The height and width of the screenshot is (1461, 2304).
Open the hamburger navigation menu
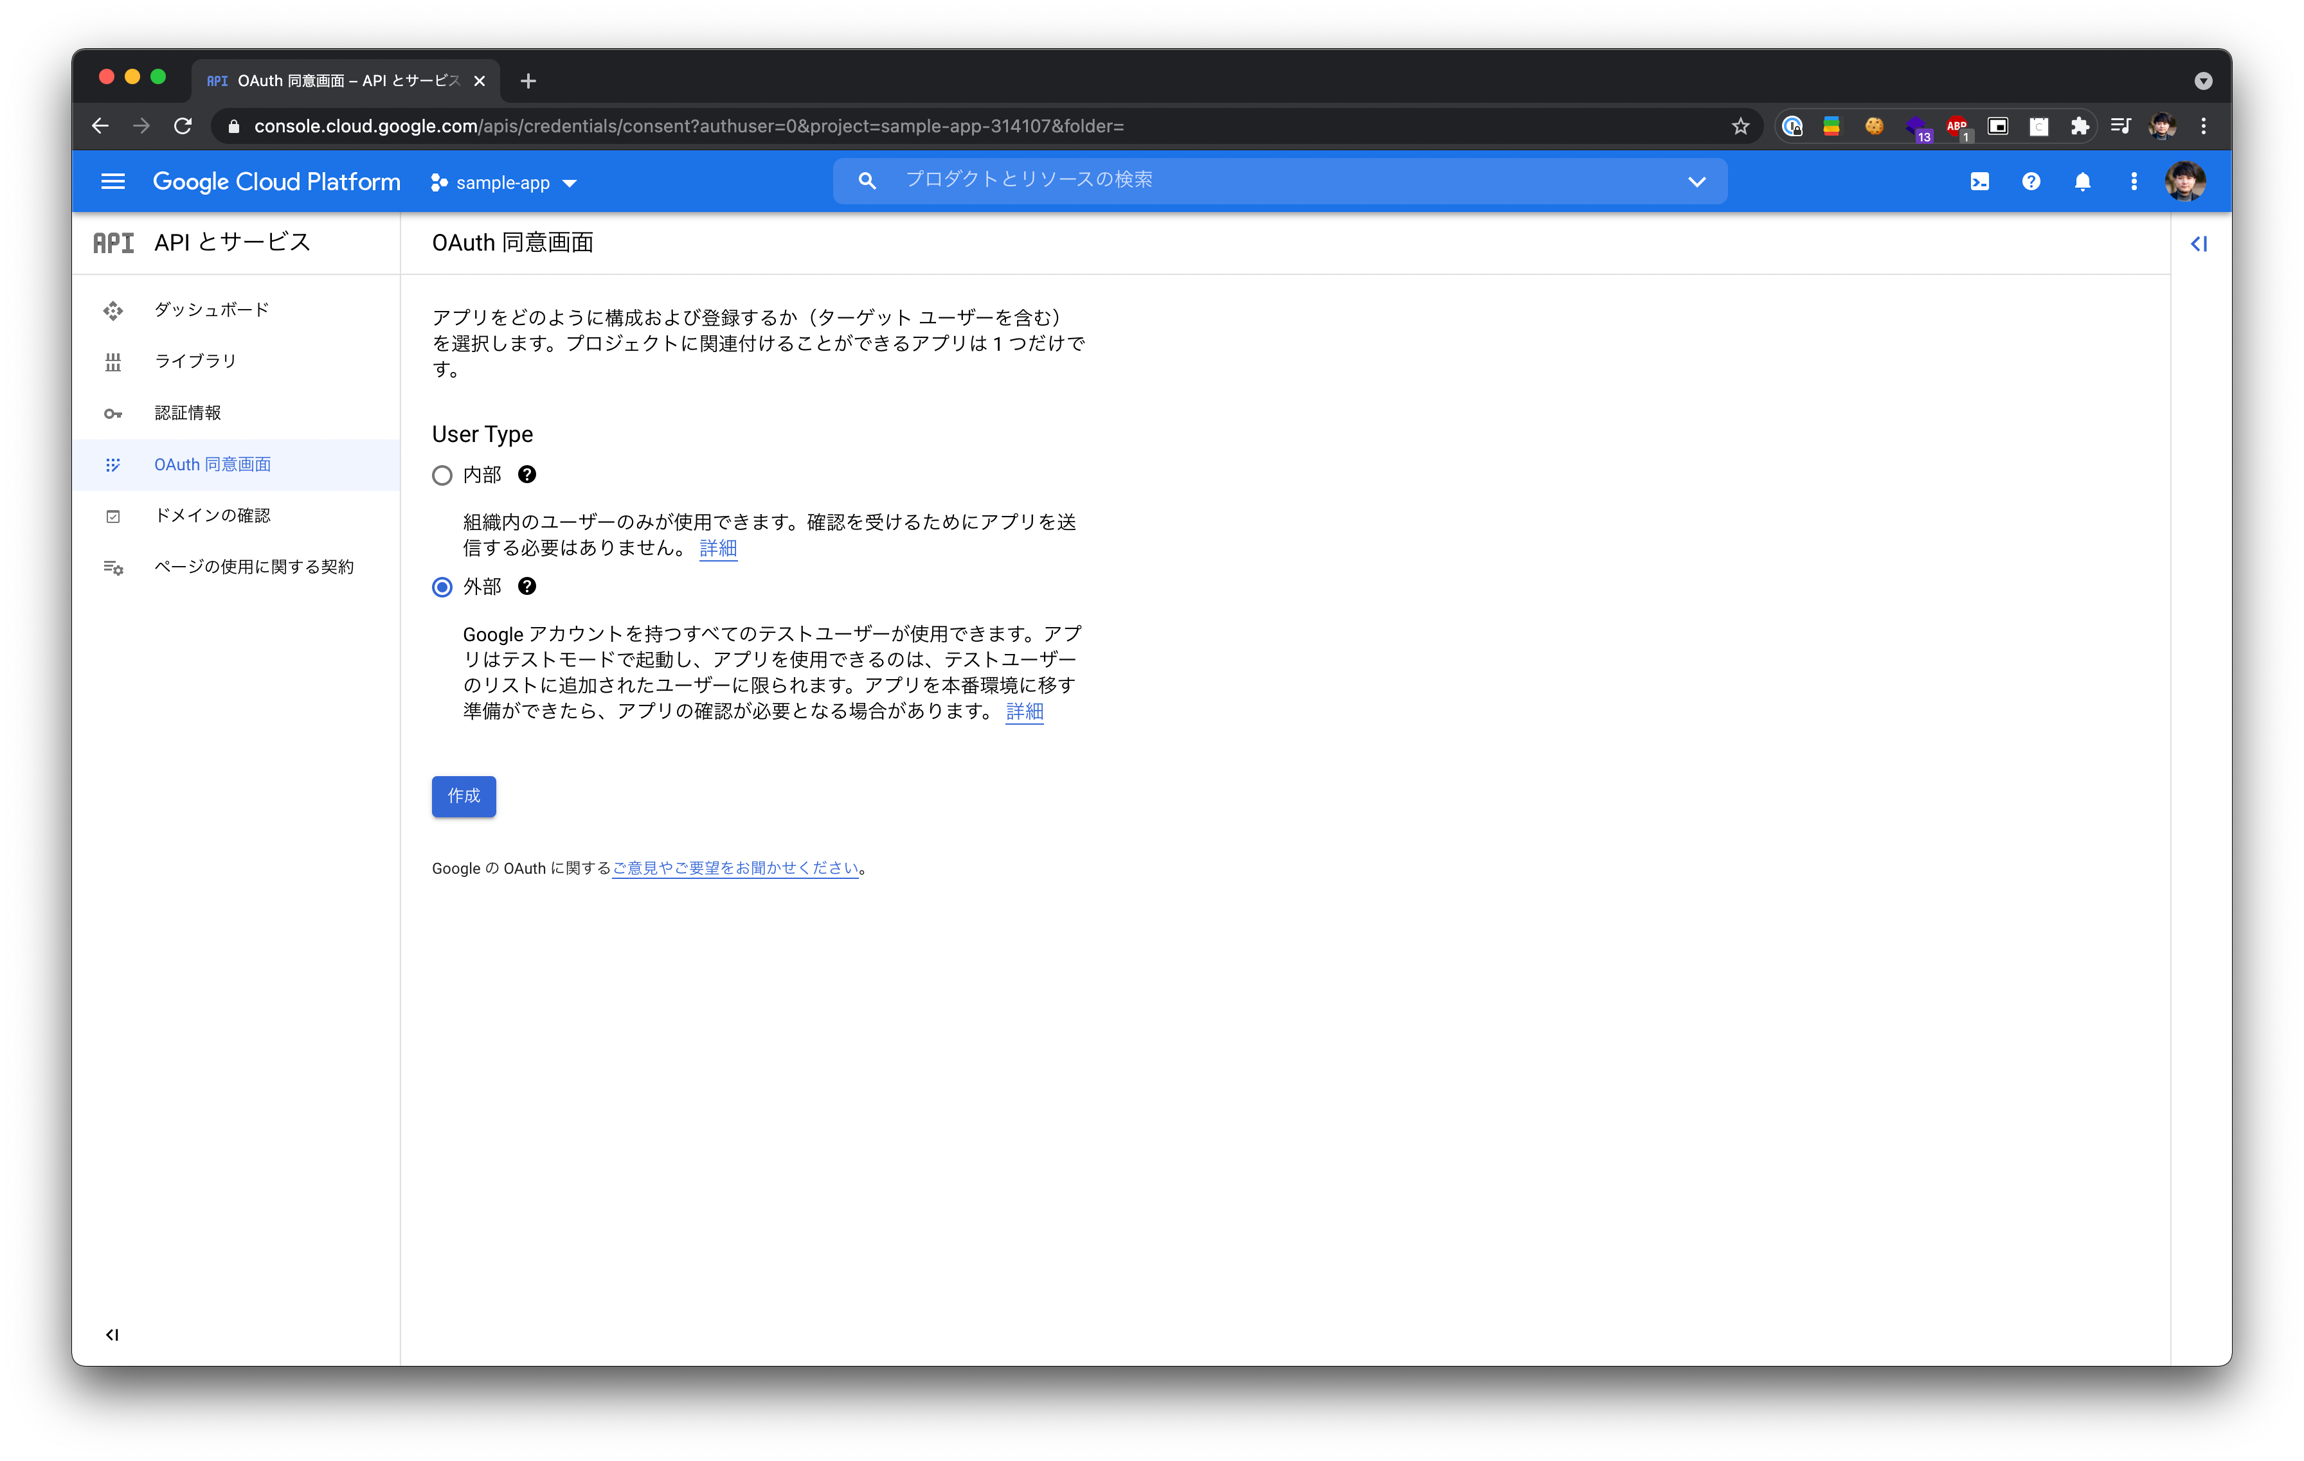(113, 182)
